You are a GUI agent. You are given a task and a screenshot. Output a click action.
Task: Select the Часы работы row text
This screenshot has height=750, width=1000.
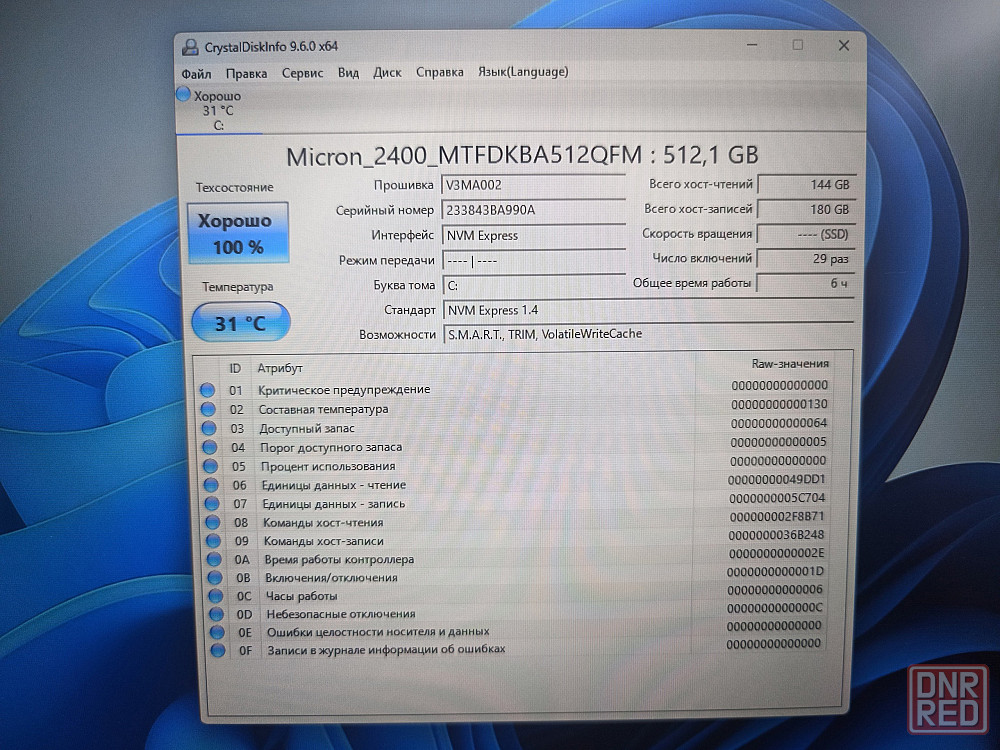[301, 596]
